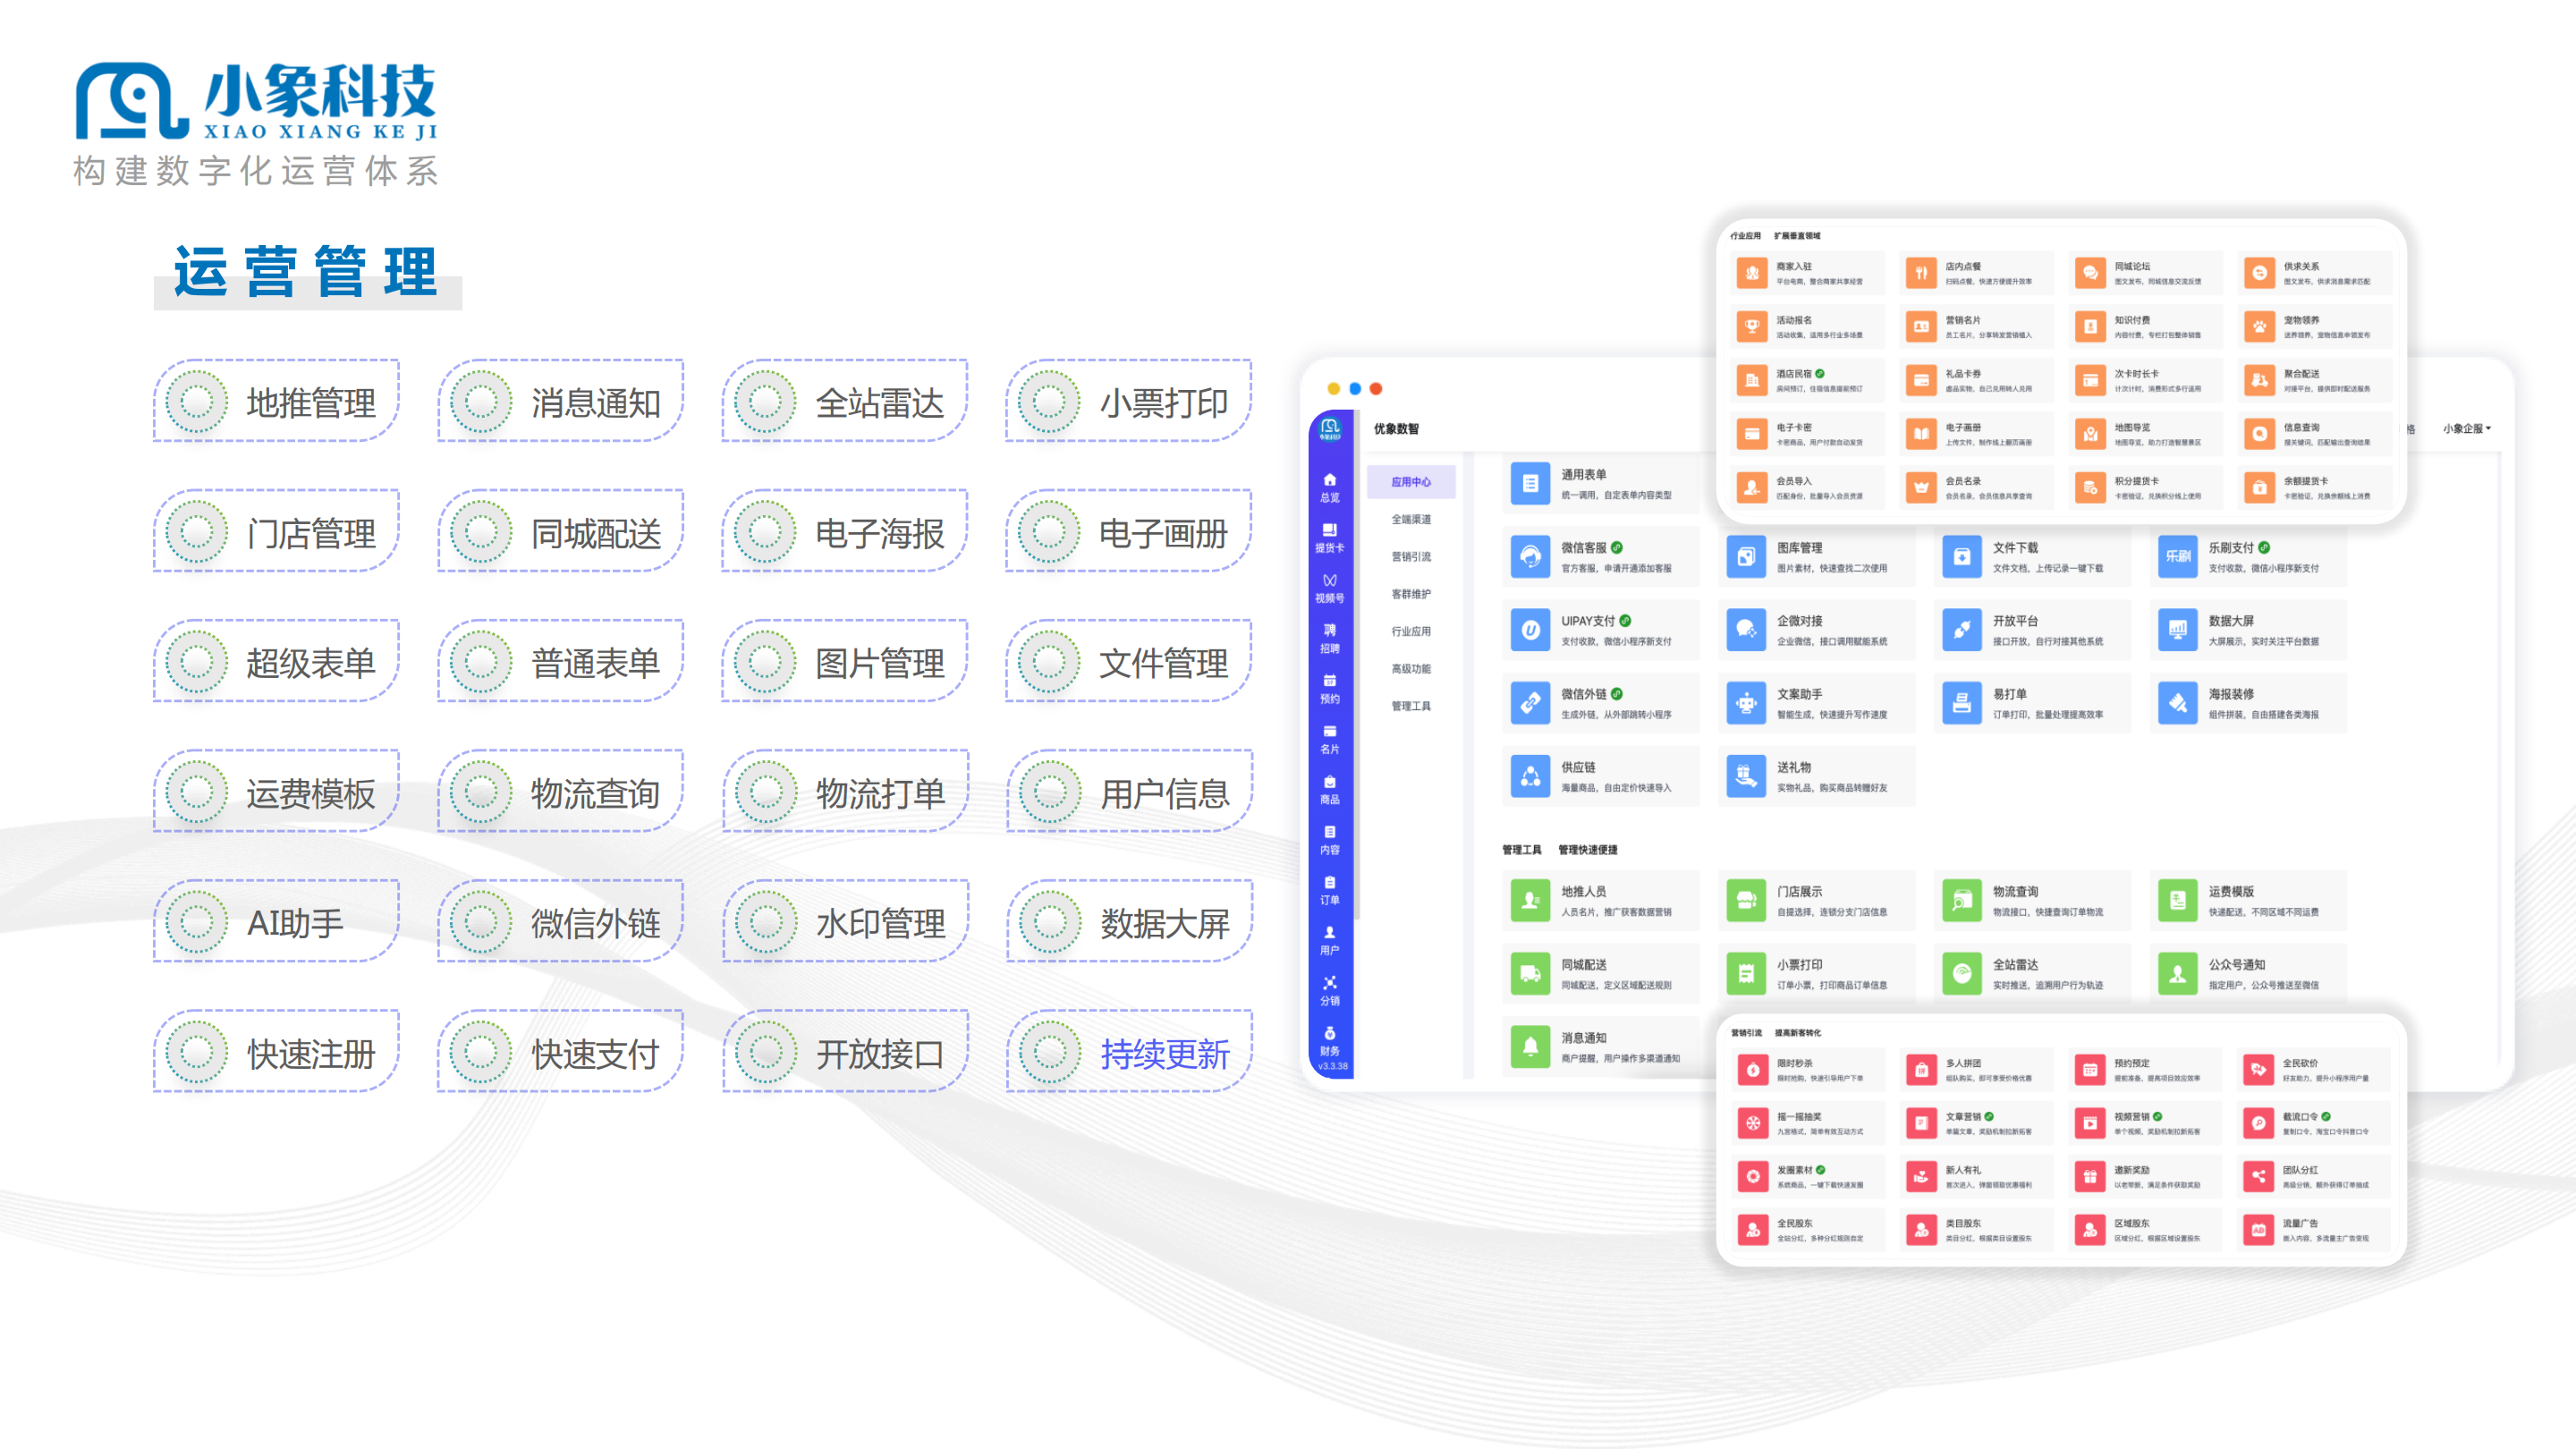2576x1449 pixels.
Task: Click the orange 店内点餐 fork-knife icon
Action: click(x=1921, y=273)
